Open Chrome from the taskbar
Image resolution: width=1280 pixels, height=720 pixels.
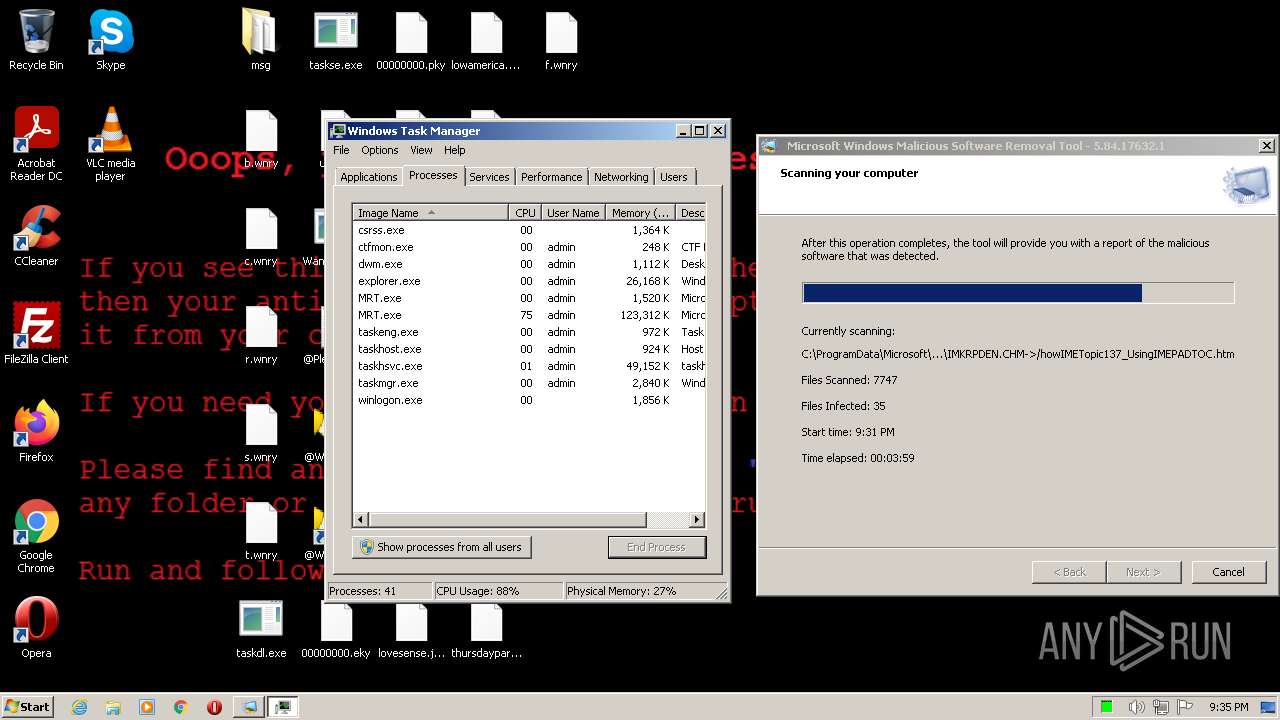[x=181, y=707]
